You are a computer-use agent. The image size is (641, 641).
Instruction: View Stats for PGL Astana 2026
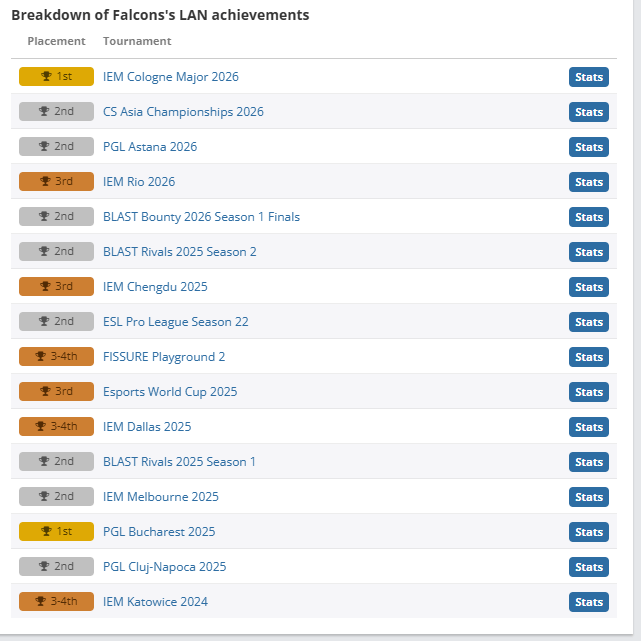[x=589, y=147]
